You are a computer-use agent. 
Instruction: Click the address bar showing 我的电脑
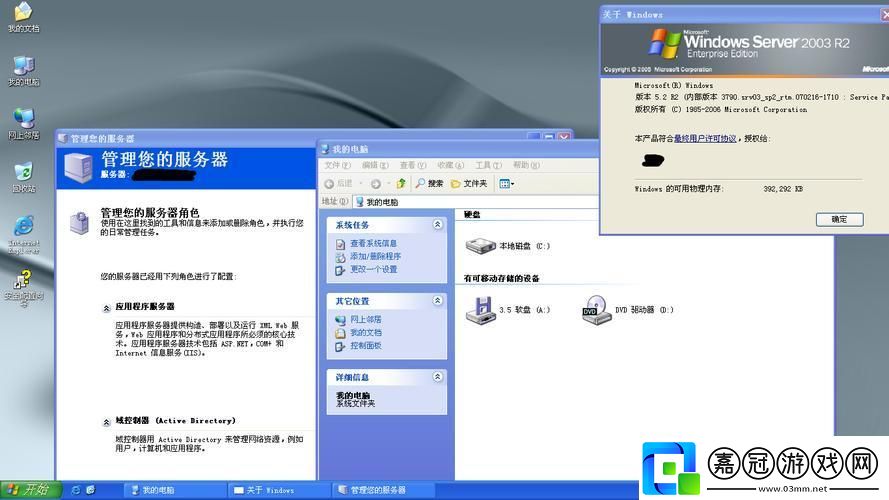coord(475,202)
